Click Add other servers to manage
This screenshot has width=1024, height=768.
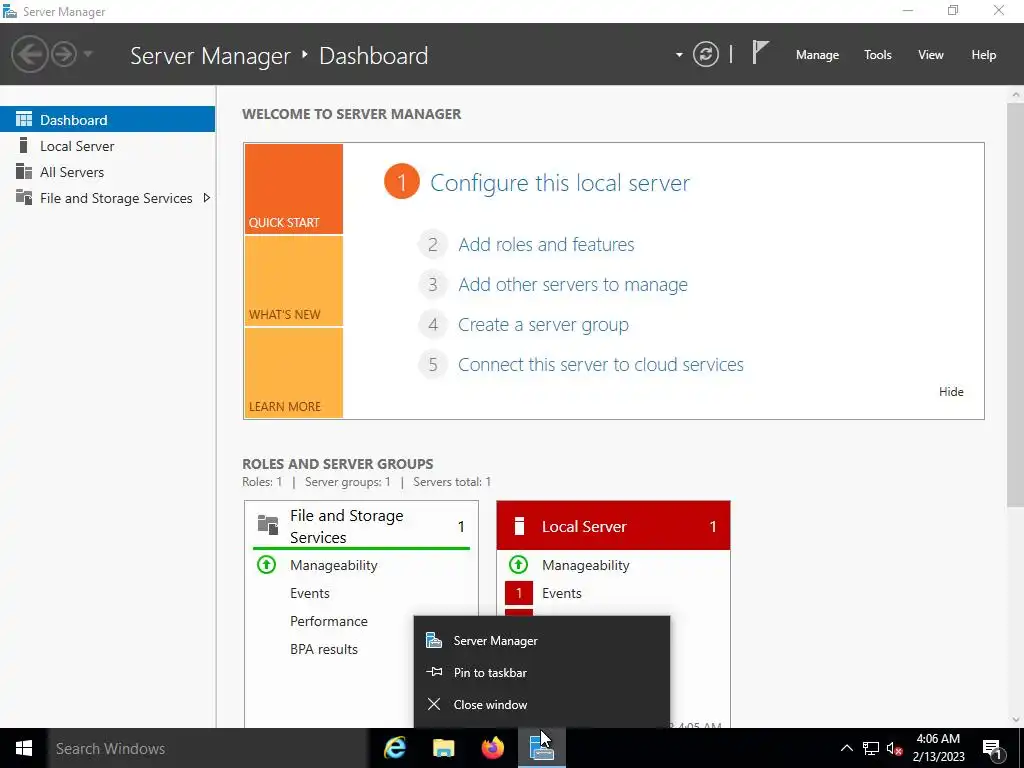(x=573, y=285)
